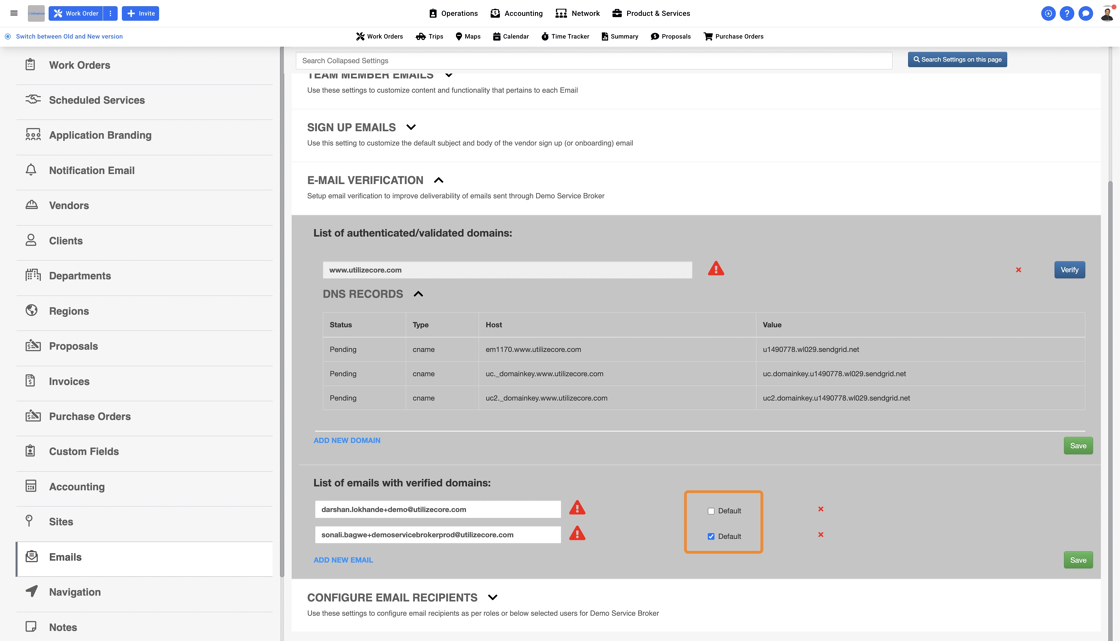Expand Sign Up Emails section
This screenshot has width=1120, height=641.
411,127
